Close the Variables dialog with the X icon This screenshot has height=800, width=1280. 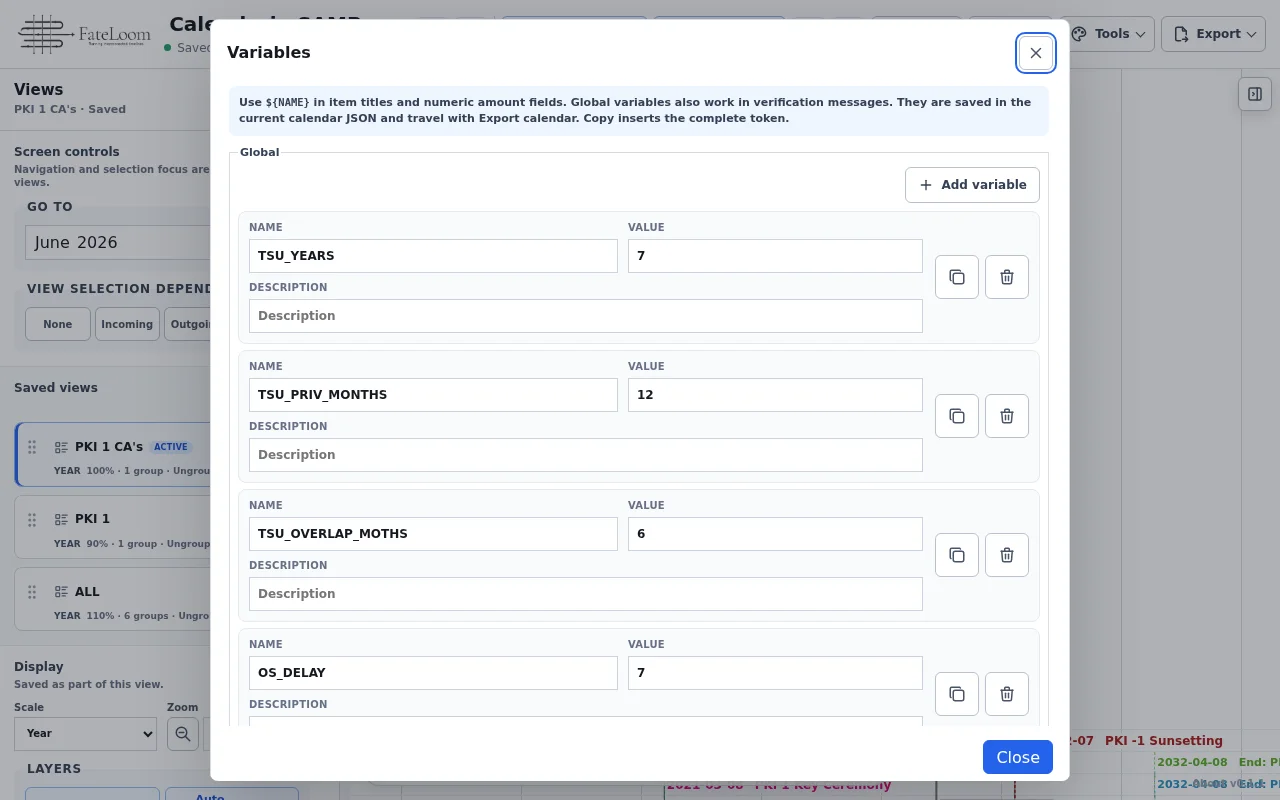(1035, 53)
